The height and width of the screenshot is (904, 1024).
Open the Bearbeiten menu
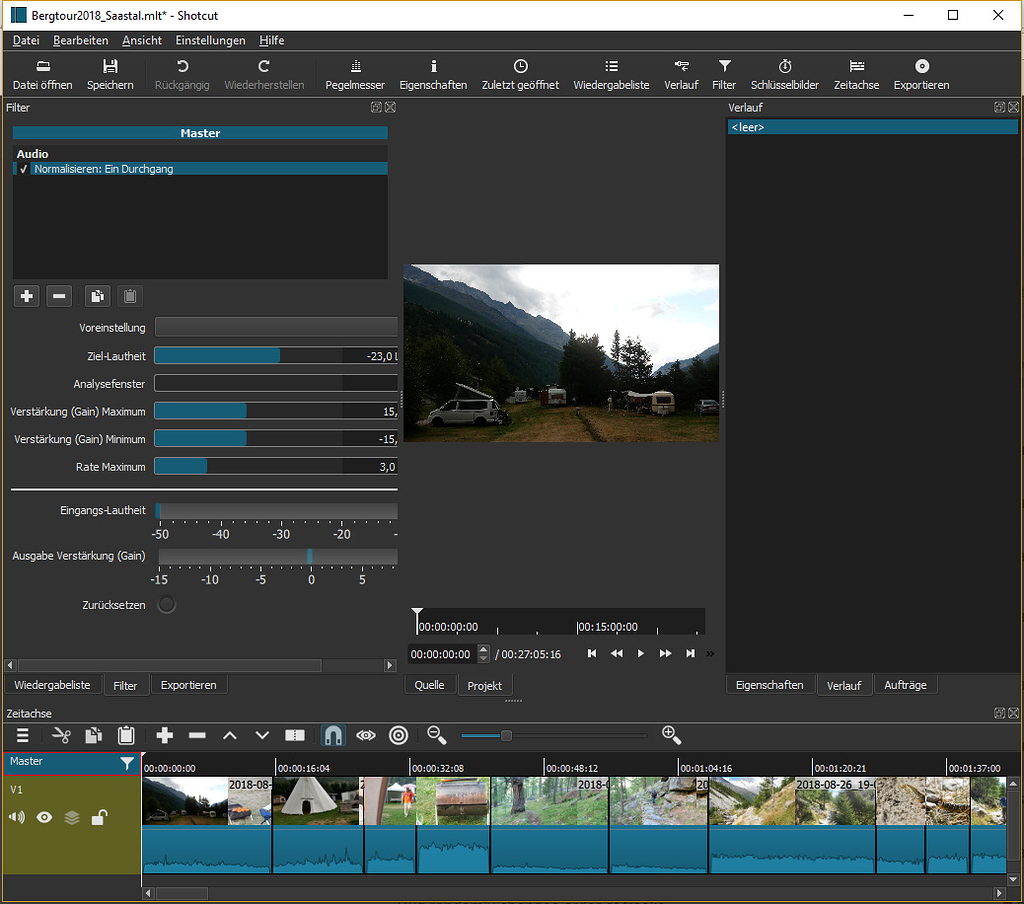coord(80,40)
